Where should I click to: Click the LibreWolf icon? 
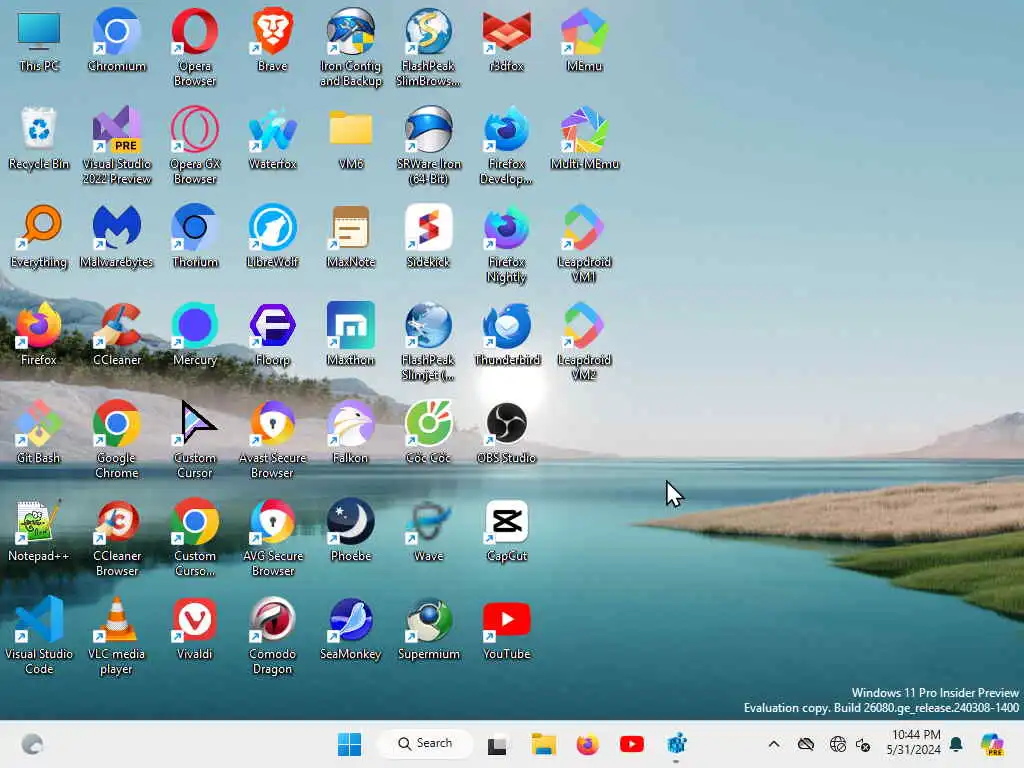pos(272,236)
